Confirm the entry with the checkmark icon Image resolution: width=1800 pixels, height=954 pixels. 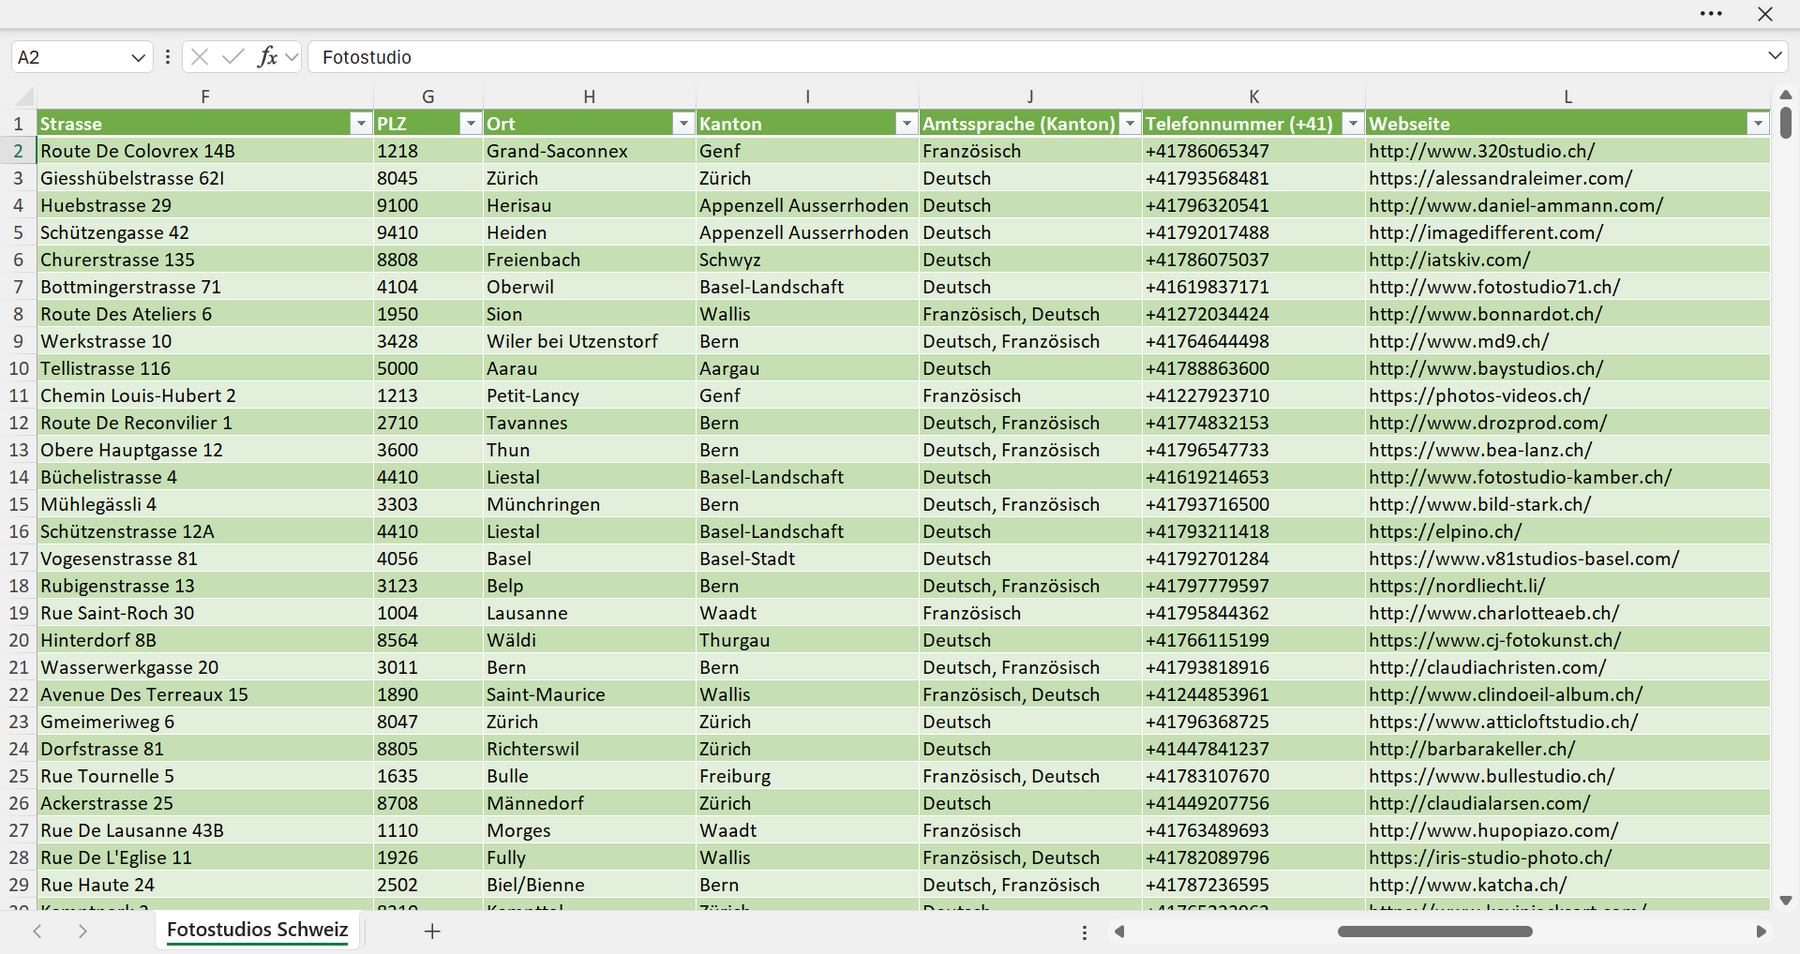click(233, 57)
